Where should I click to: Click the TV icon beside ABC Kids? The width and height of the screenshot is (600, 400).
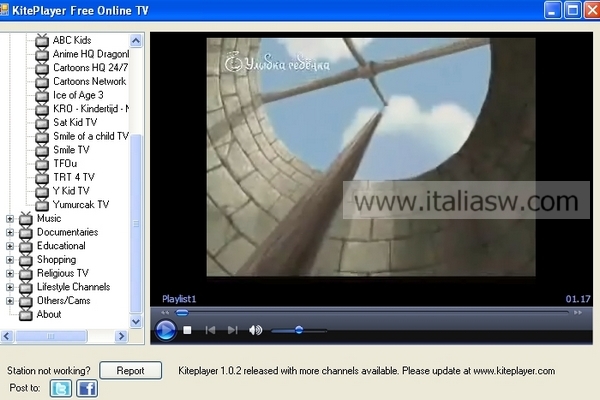[42, 41]
